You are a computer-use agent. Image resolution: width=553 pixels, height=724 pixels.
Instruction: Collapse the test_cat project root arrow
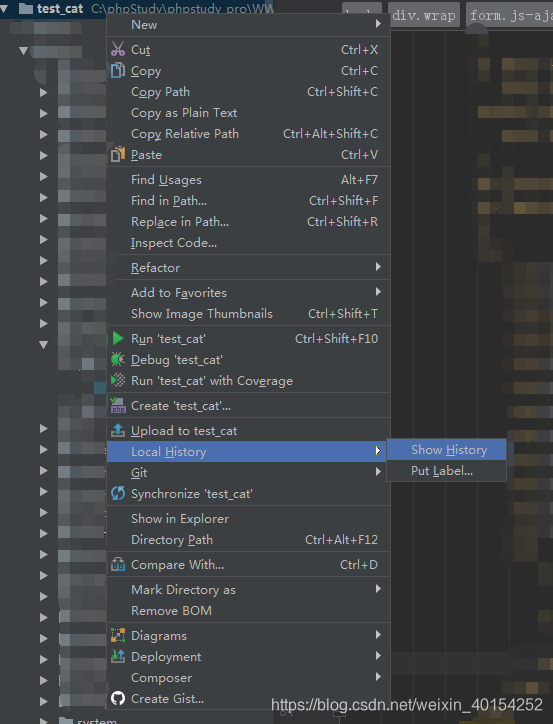click(x=4, y=7)
